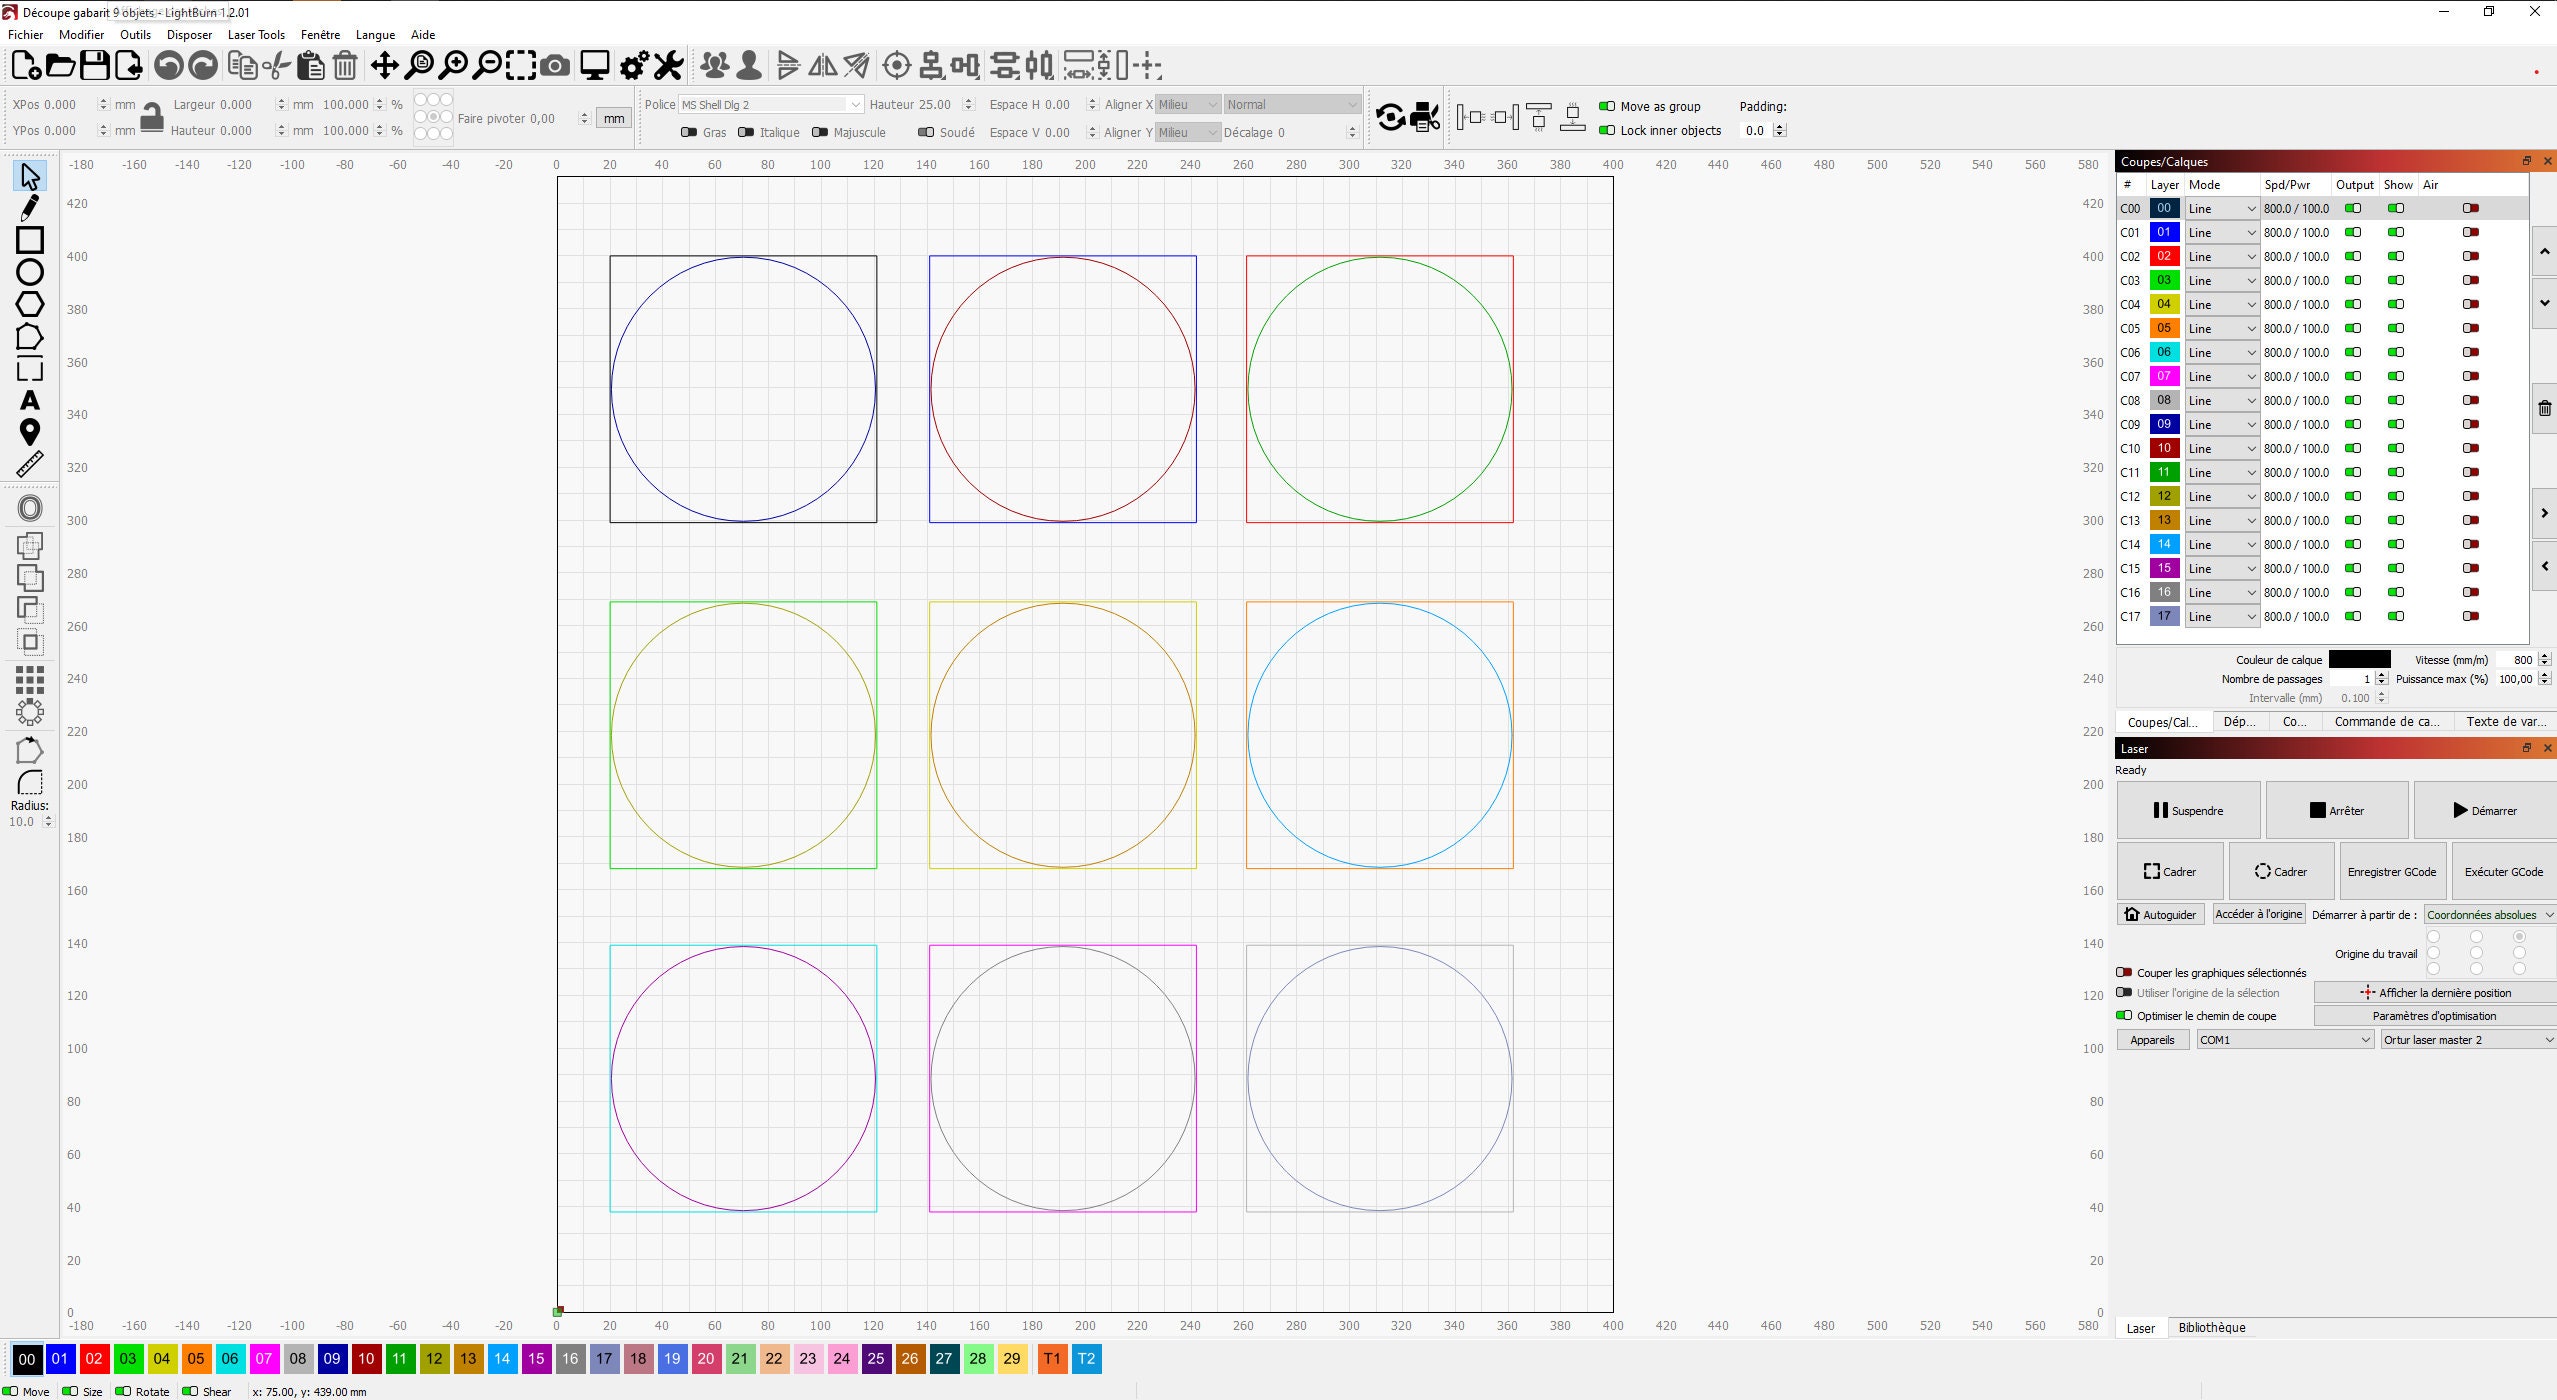Open the Laser Tools menu
The width and height of the screenshot is (2557, 1400).
pos(256,34)
